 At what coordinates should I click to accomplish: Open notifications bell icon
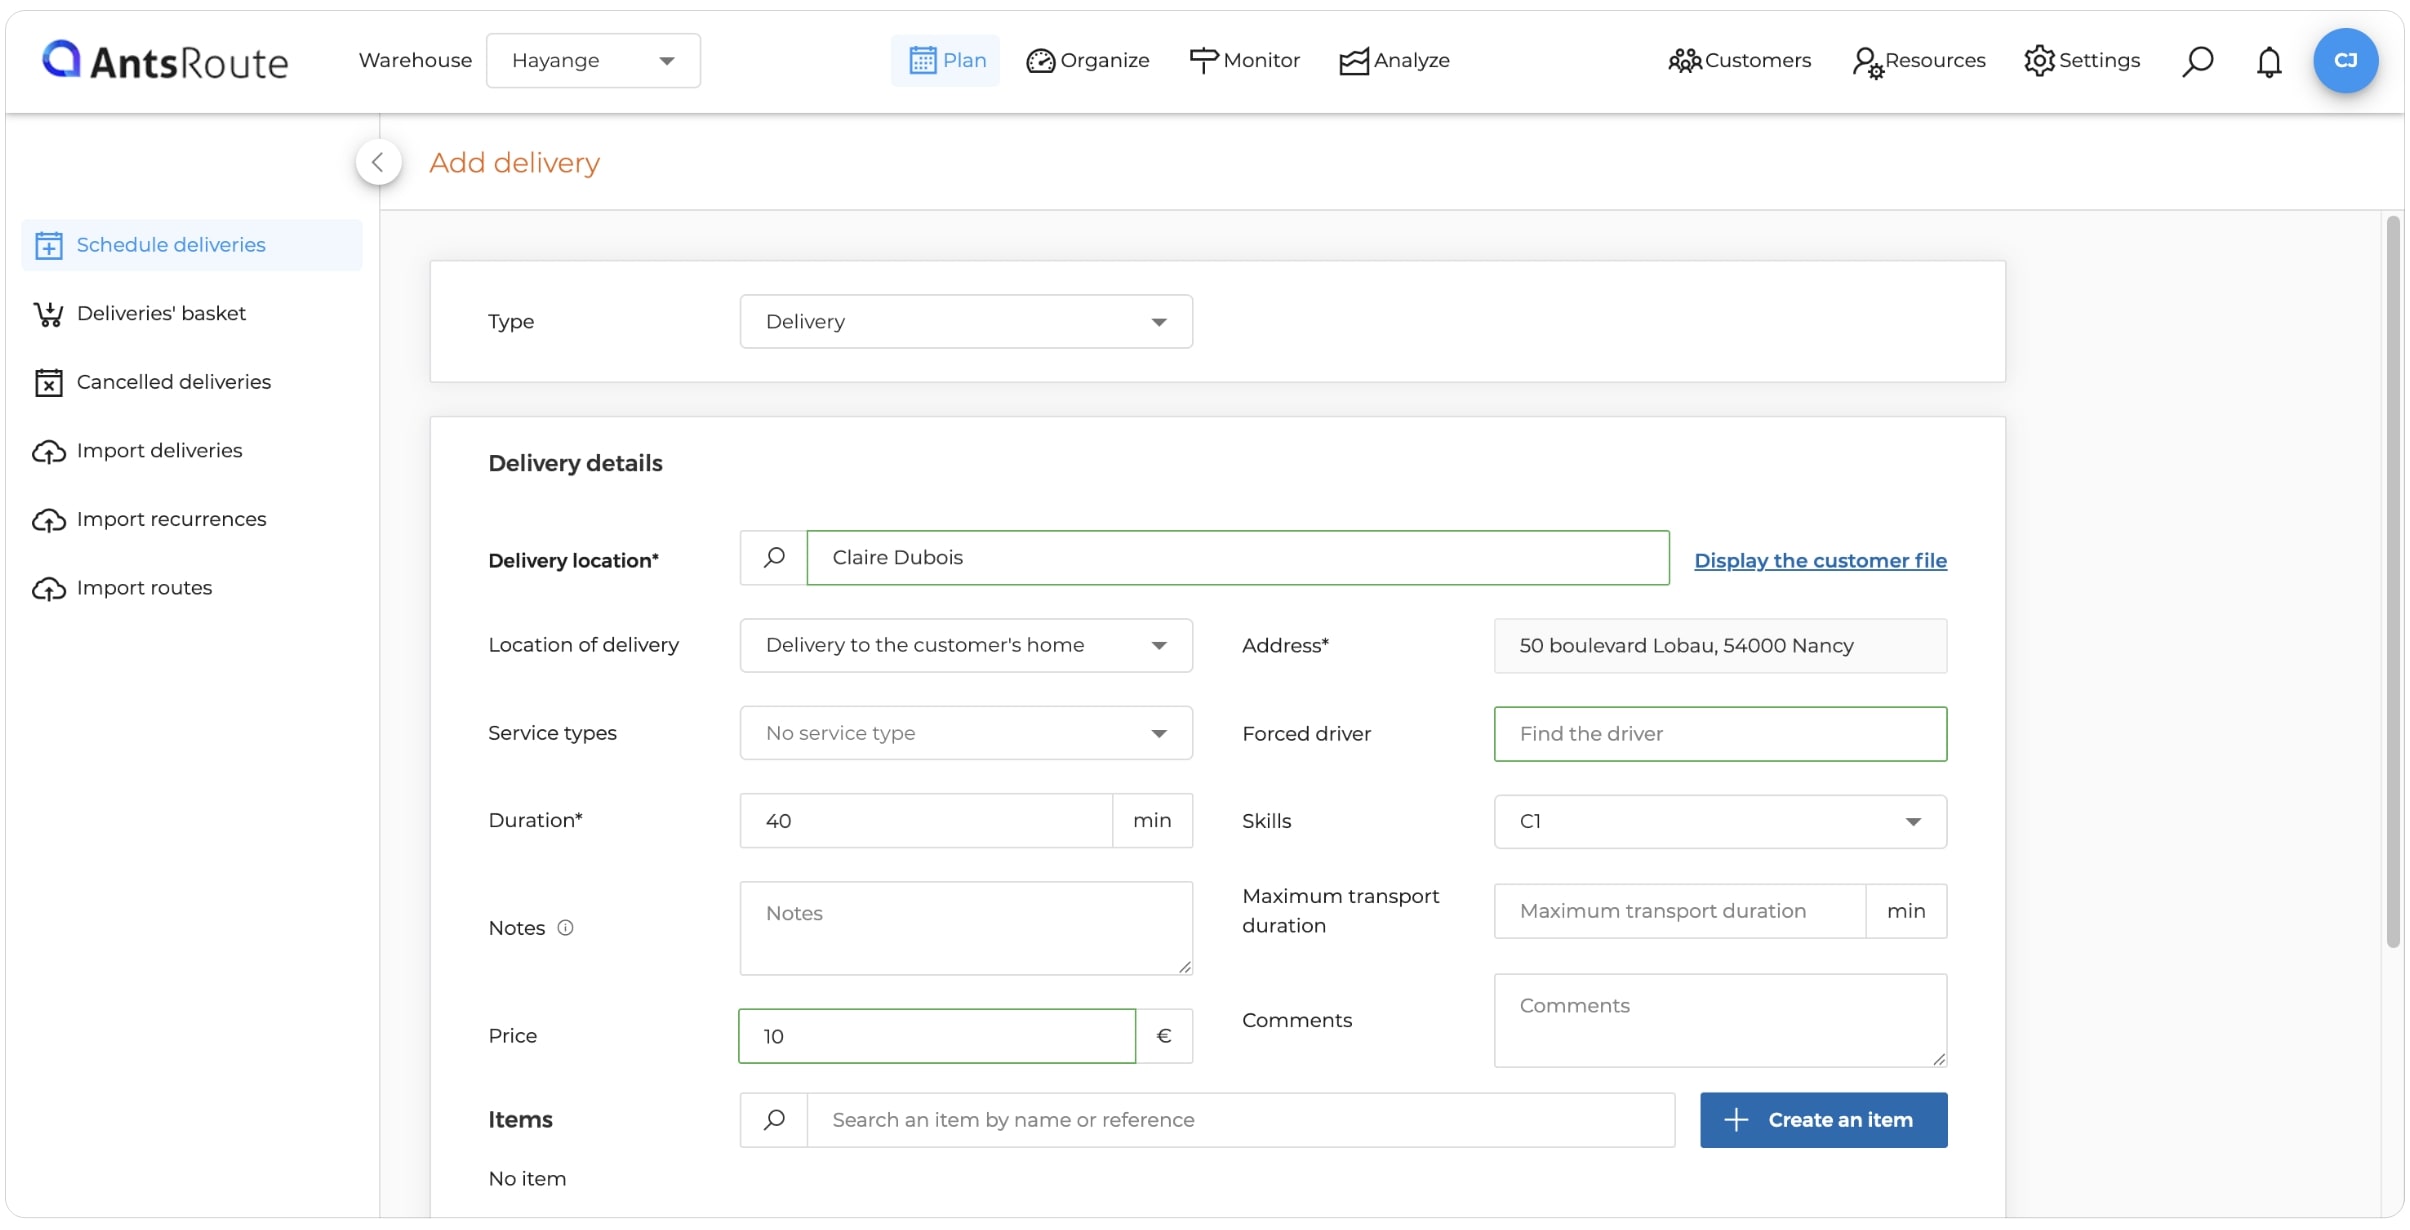(x=2269, y=61)
